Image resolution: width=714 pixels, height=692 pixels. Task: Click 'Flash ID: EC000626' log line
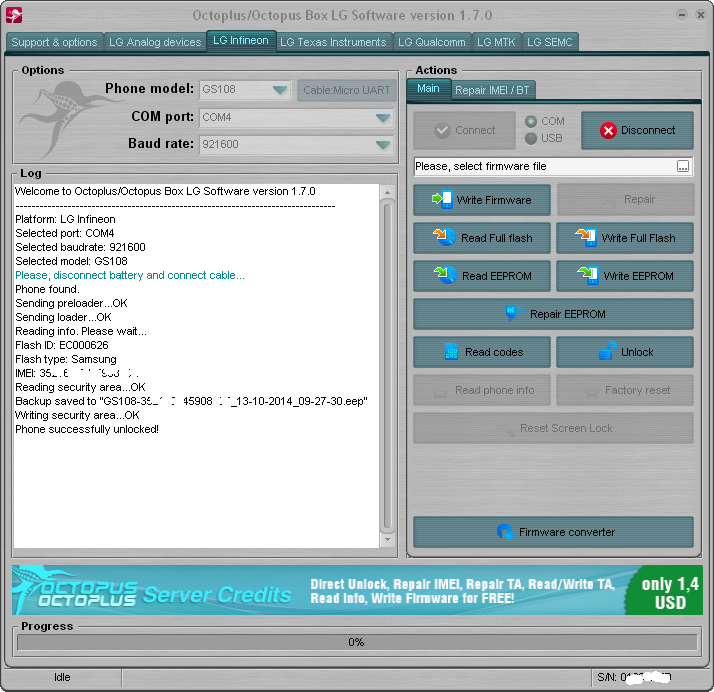click(x=62, y=345)
